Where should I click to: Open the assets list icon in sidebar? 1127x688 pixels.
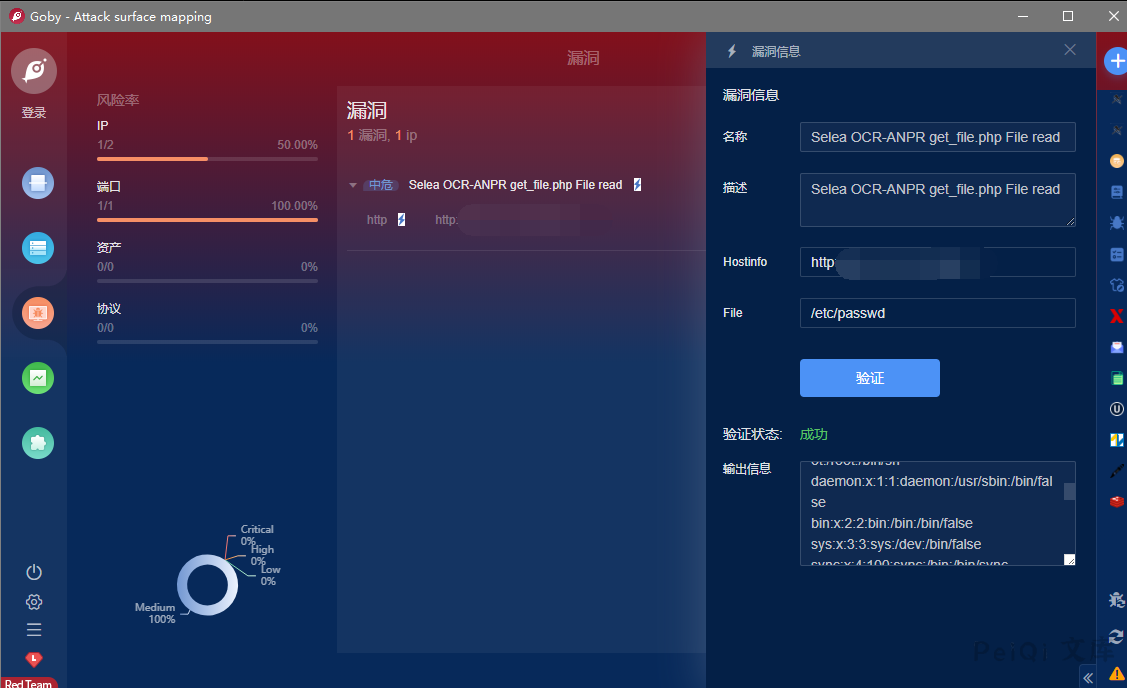38,248
